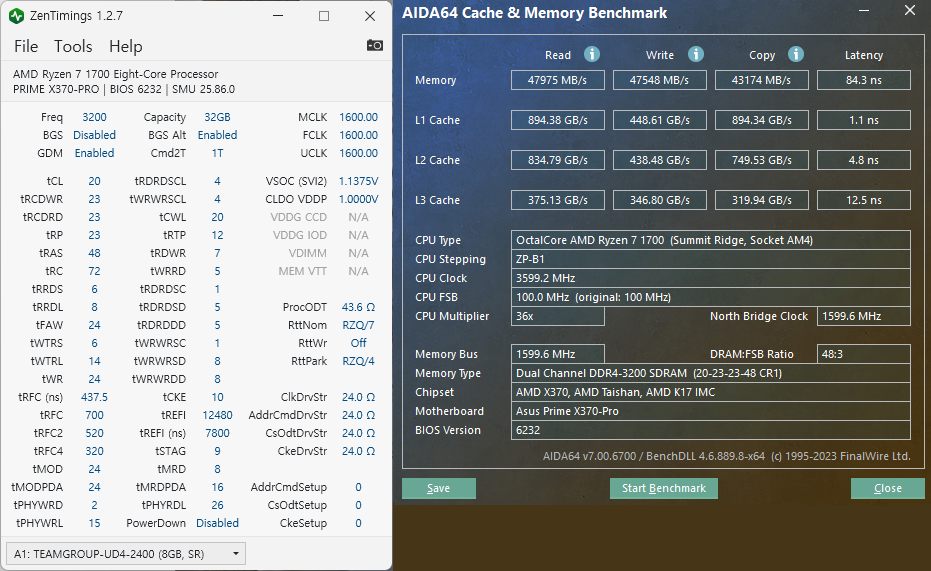The width and height of the screenshot is (931, 571).
Task: Open Write info icon in AIDA64
Action: [696, 54]
